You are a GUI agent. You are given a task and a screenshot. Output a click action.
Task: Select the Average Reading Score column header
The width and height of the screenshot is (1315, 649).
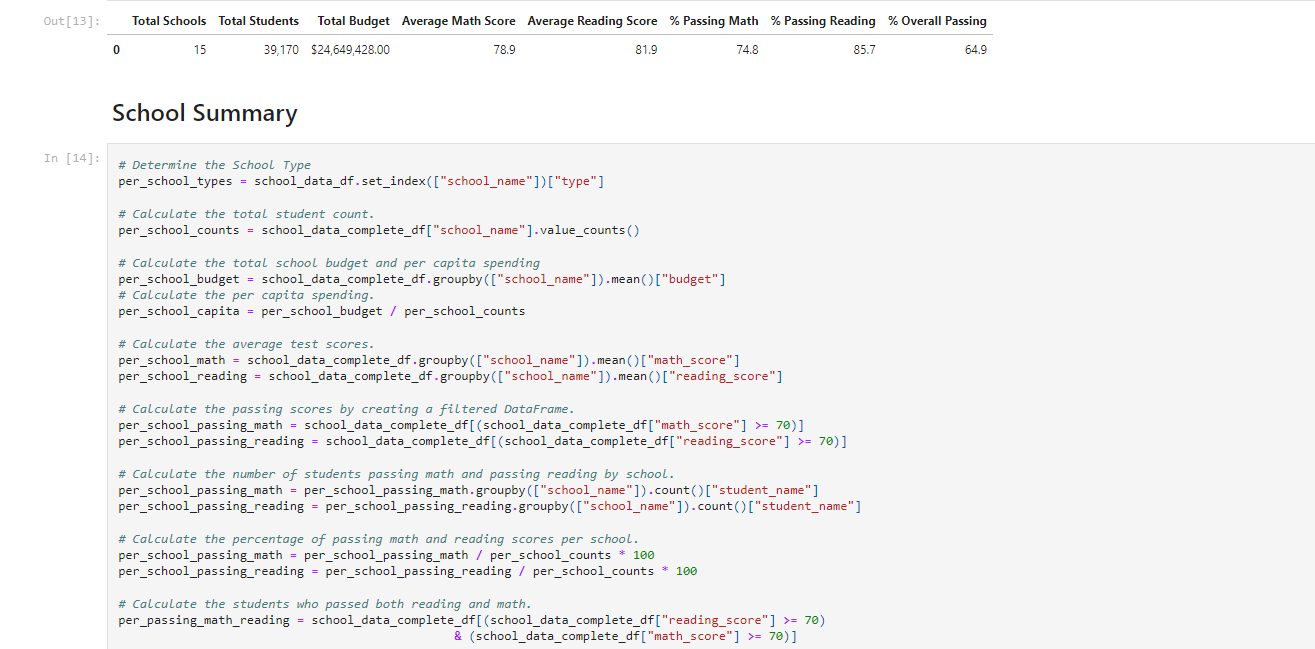pos(592,21)
